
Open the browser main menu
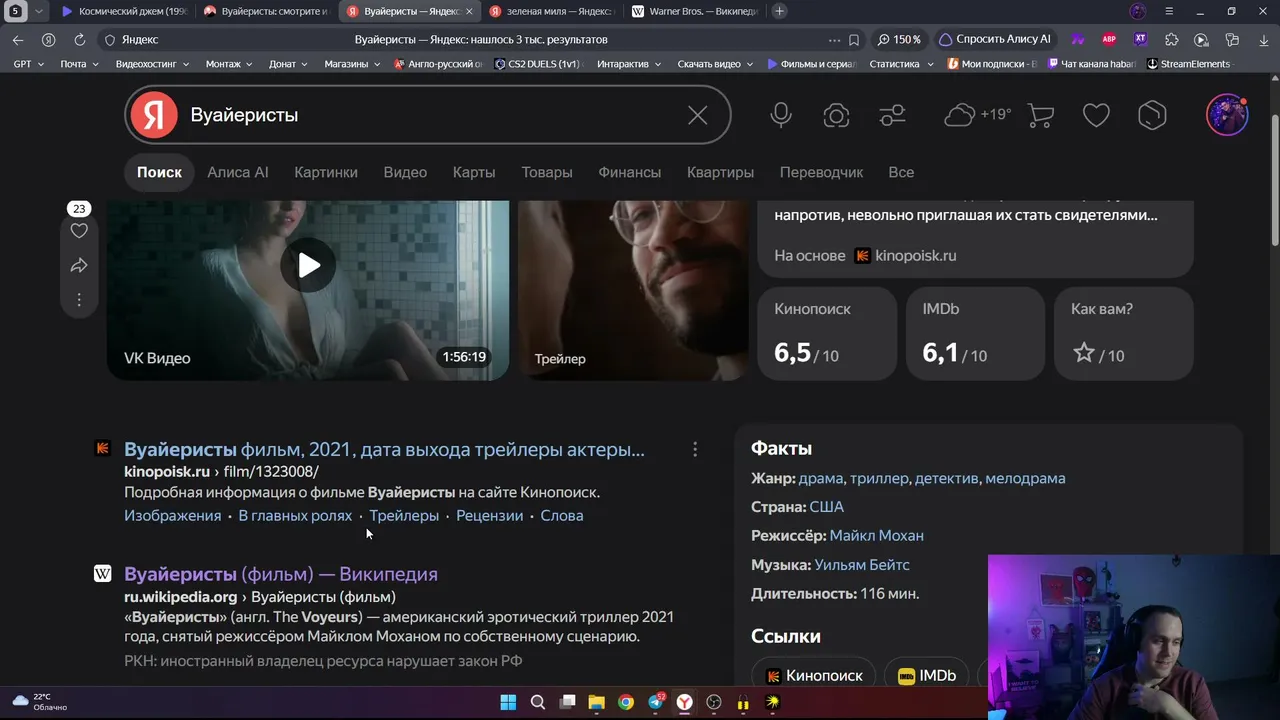1168,11
